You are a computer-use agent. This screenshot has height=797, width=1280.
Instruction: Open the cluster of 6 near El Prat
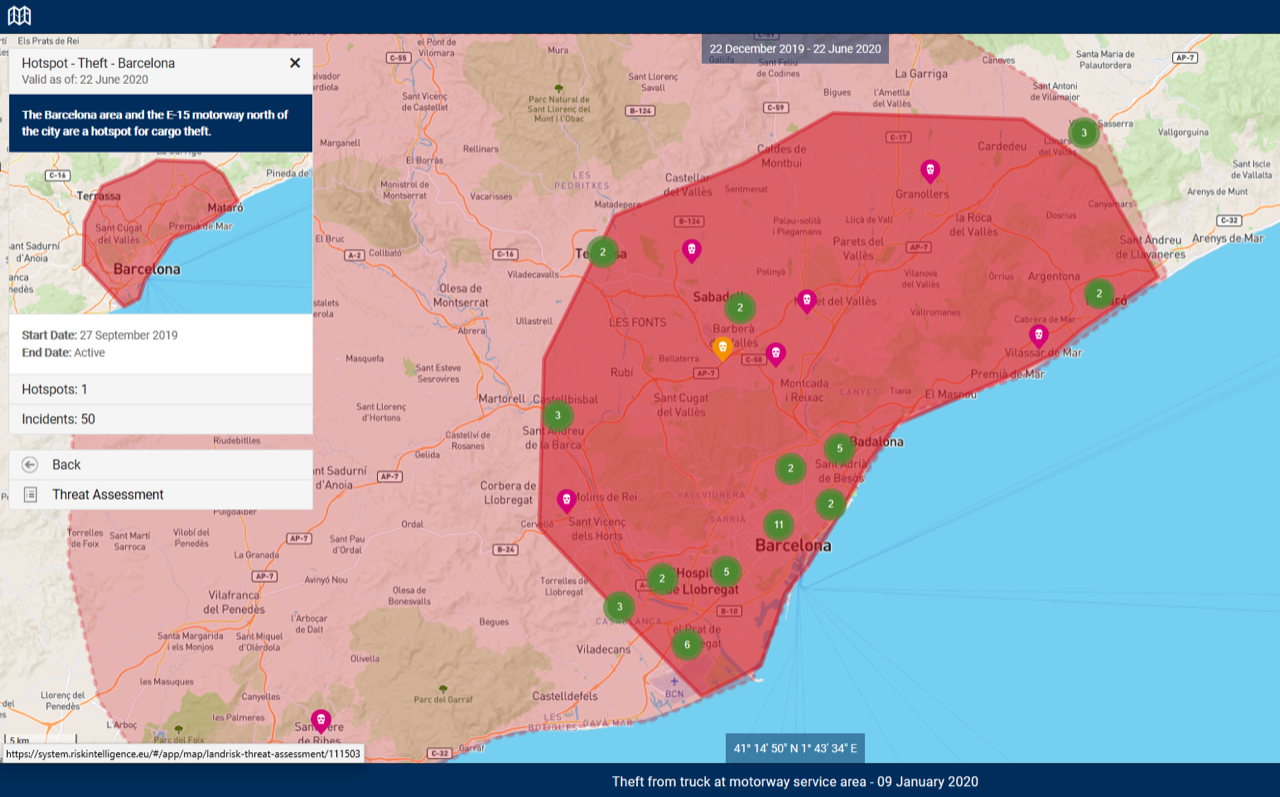click(x=687, y=645)
